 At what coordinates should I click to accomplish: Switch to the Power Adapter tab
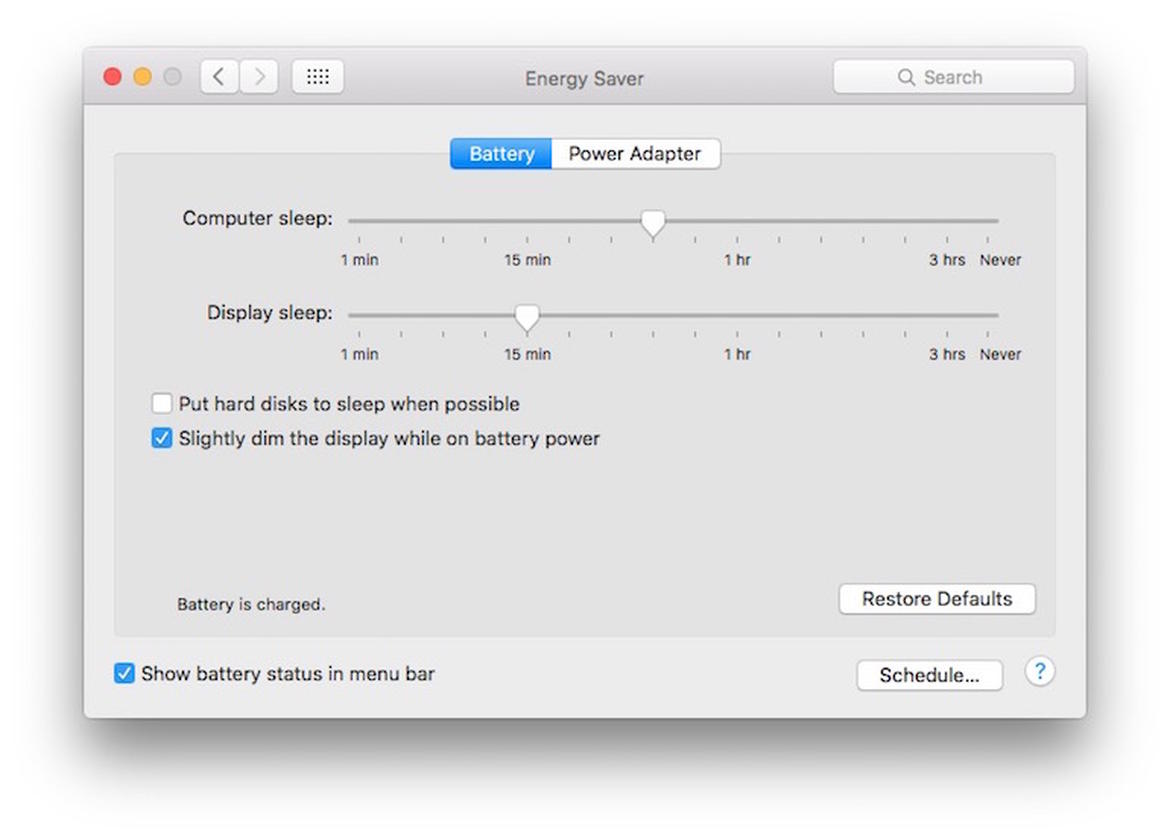(635, 153)
